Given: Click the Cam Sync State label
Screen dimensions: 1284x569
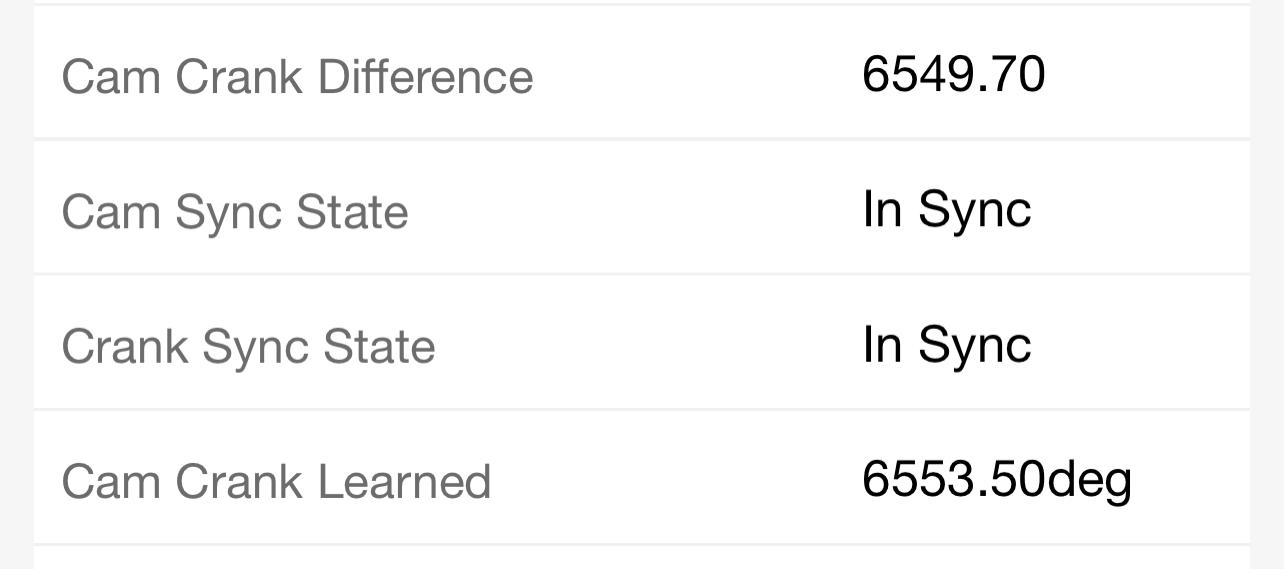Looking at the screenshot, I should tap(235, 212).
